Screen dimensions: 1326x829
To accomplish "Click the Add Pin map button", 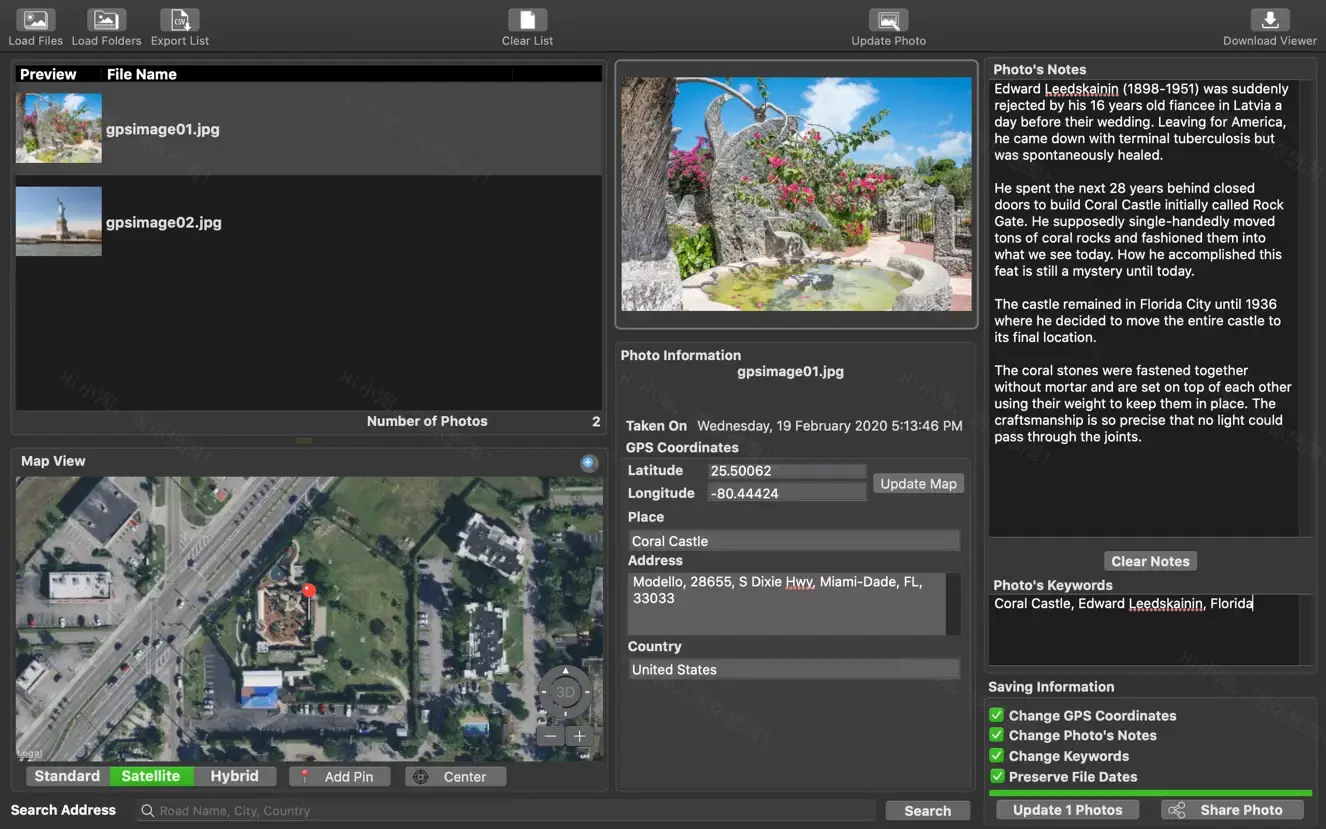I will [340, 775].
